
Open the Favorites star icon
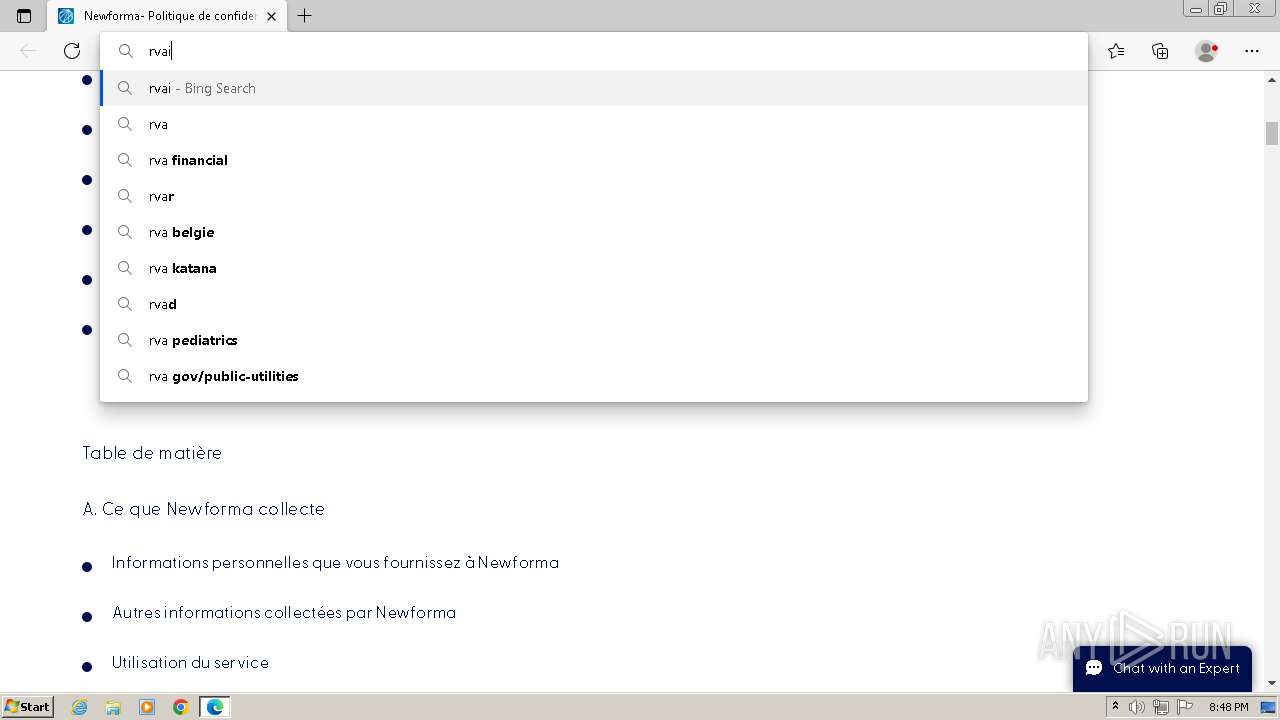point(1116,51)
